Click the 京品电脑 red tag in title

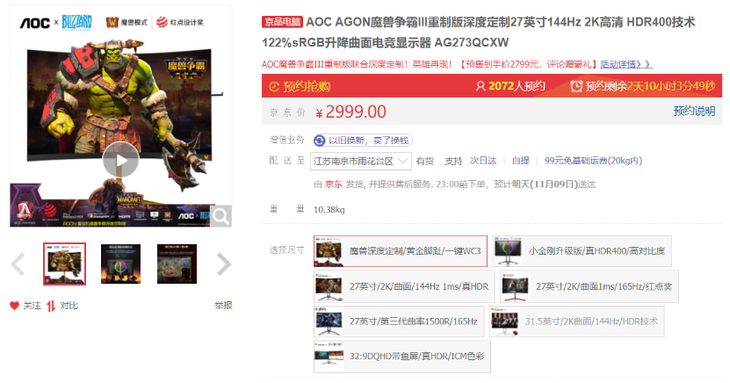pyautogui.click(x=283, y=22)
